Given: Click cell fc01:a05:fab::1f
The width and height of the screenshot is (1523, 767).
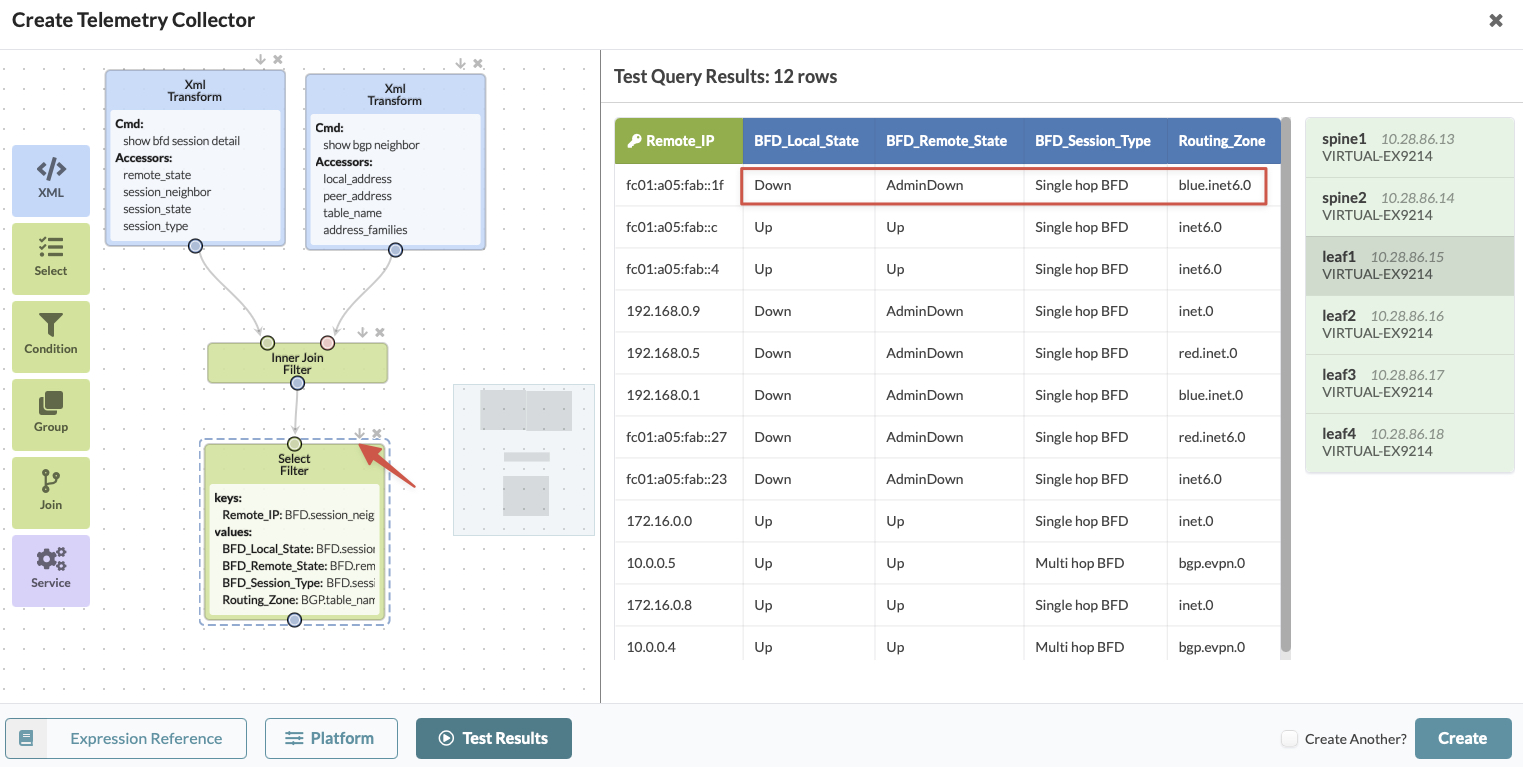Looking at the screenshot, I should coord(679,185).
